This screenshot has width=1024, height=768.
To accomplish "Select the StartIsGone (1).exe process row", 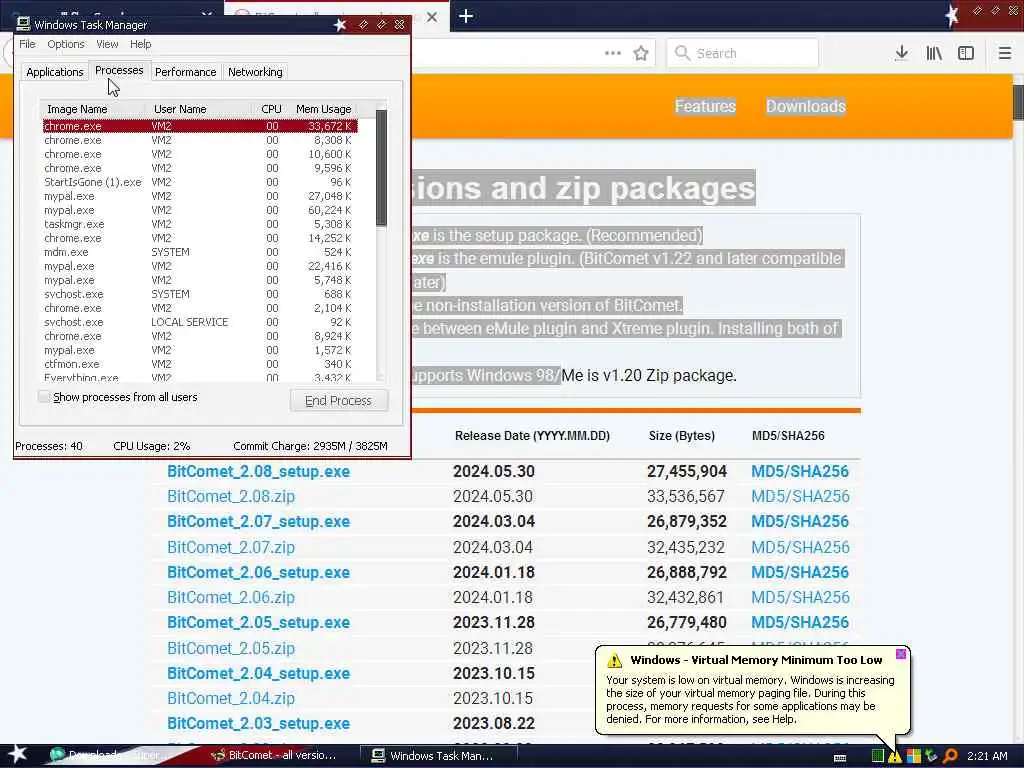I will (x=199, y=182).
